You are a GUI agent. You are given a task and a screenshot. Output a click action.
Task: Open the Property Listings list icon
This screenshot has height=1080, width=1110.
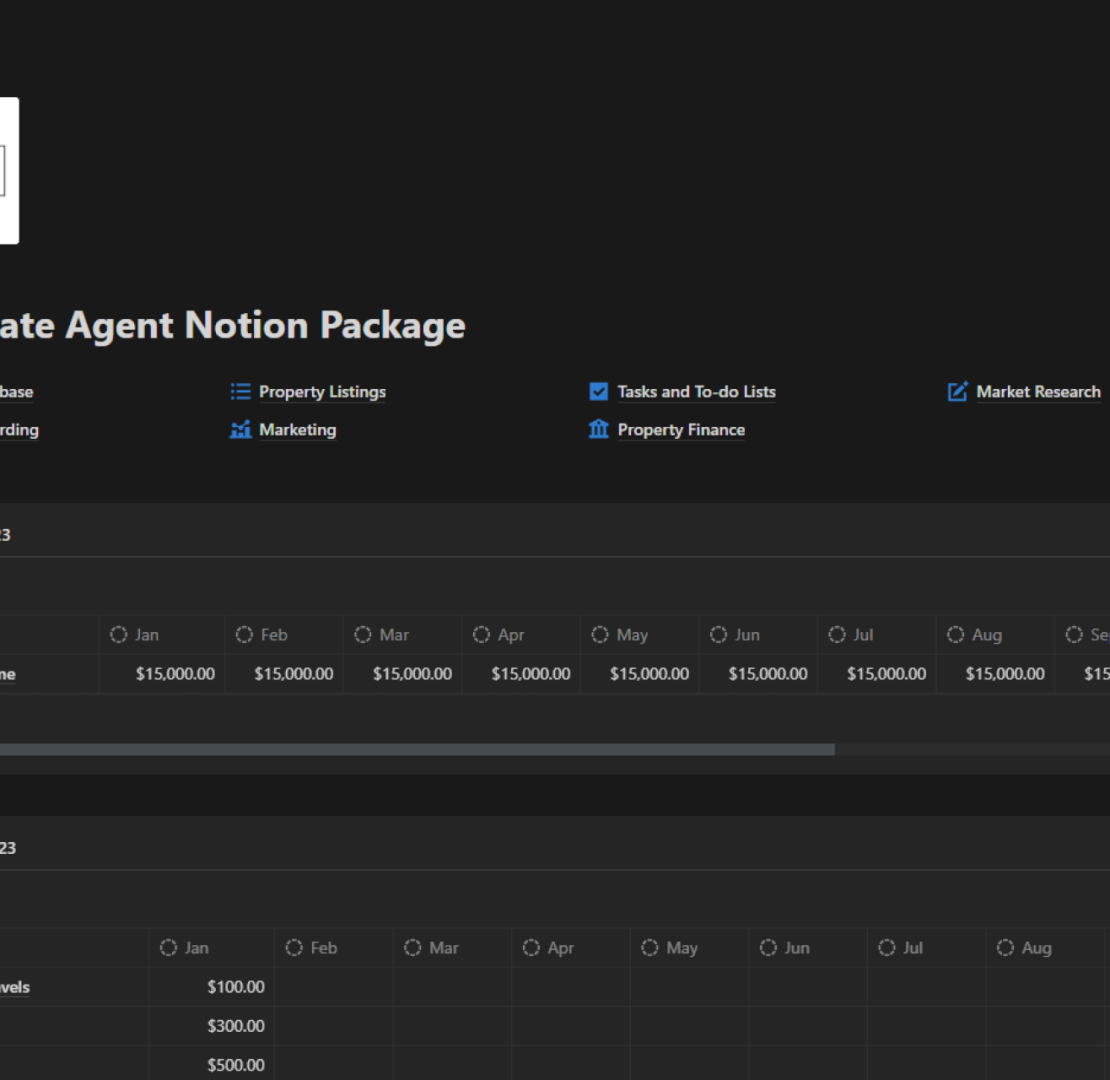click(241, 391)
